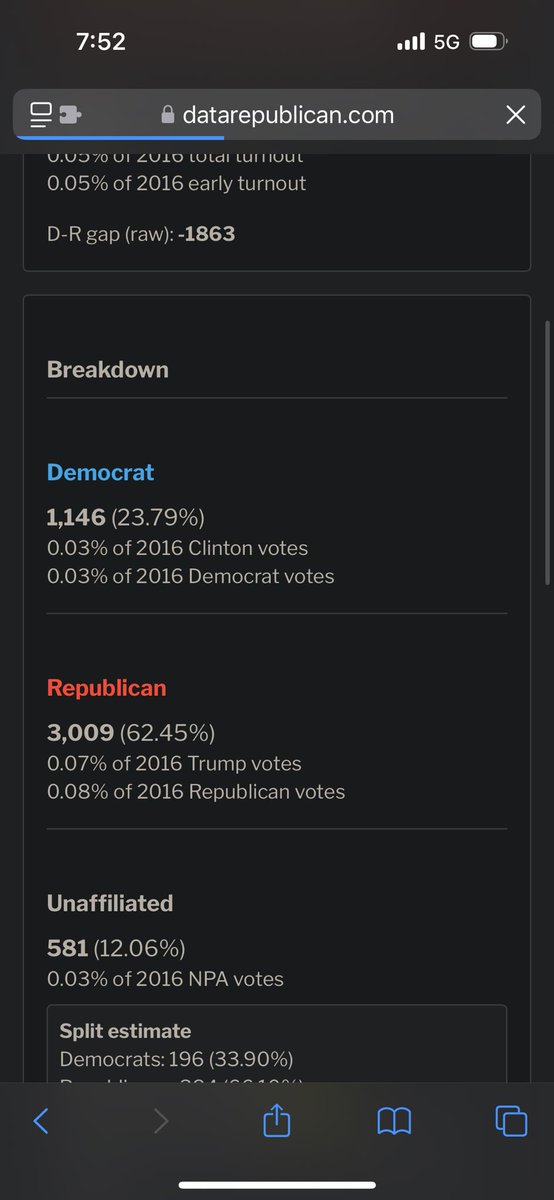Open page reader menu icon
Screen dimensions: 554x1200
click(41, 115)
